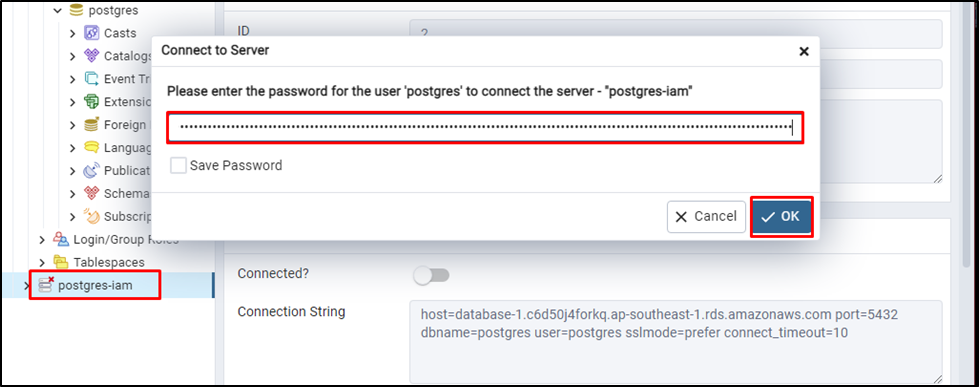979x387 pixels.
Task: Click the disconnected postgres-iam server icon
Action: click(x=46, y=285)
